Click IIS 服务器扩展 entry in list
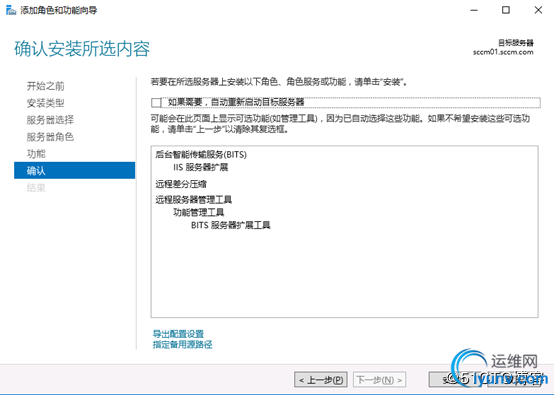The height and width of the screenshot is (395, 554). point(201,167)
